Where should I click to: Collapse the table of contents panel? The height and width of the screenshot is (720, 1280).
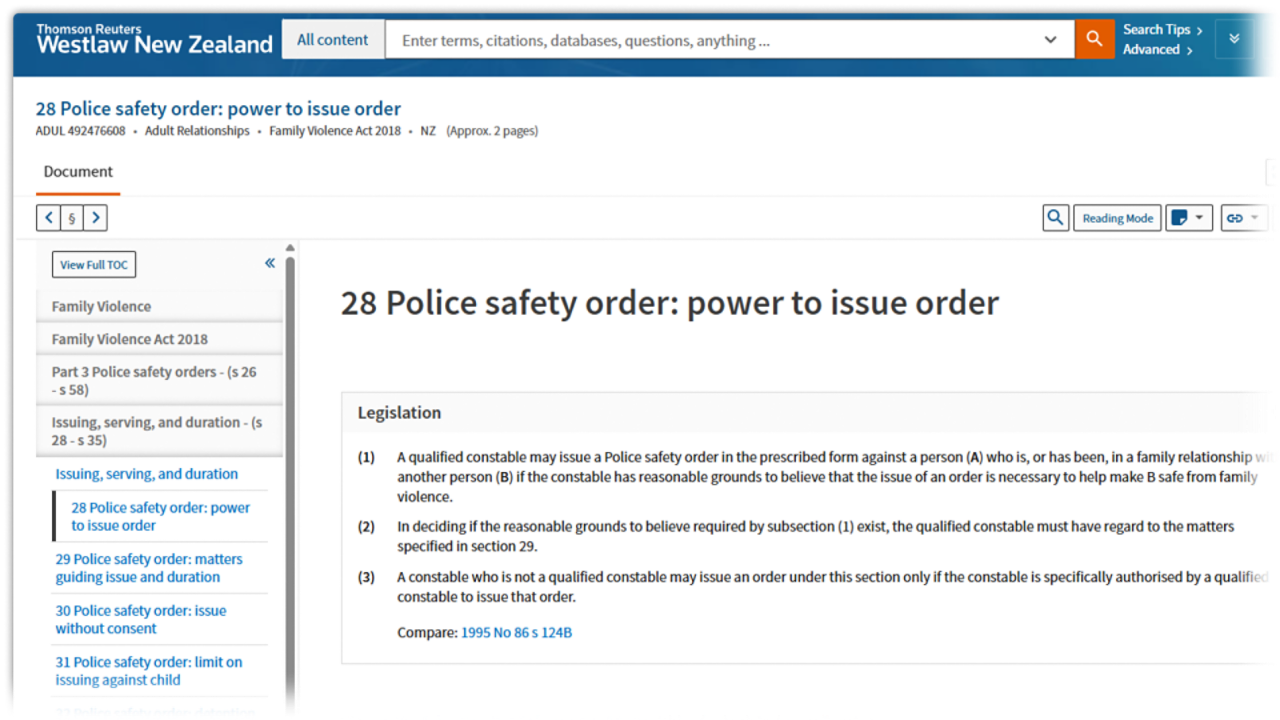(x=269, y=263)
